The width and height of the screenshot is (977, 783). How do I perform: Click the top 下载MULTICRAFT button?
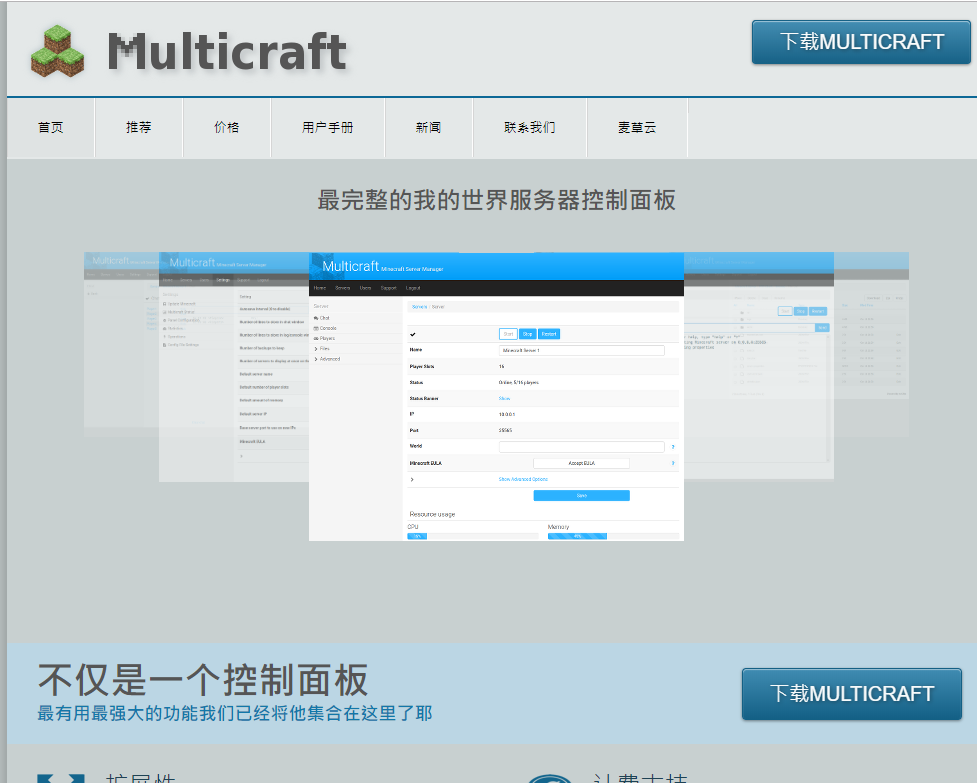click(x=861, y=42)
